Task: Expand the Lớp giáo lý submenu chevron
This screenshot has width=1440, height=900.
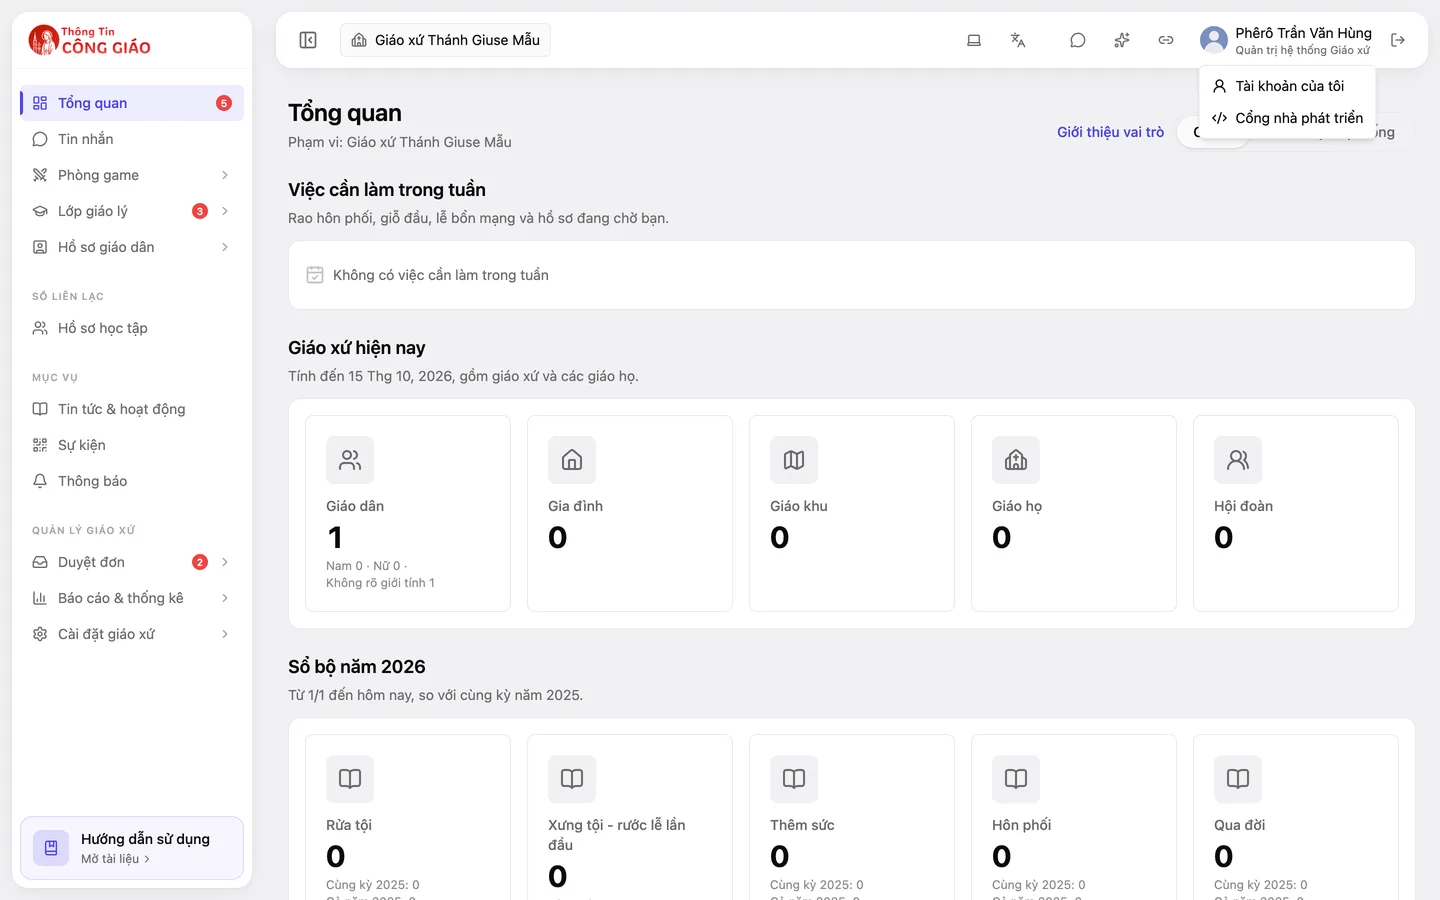Action: 225,211
